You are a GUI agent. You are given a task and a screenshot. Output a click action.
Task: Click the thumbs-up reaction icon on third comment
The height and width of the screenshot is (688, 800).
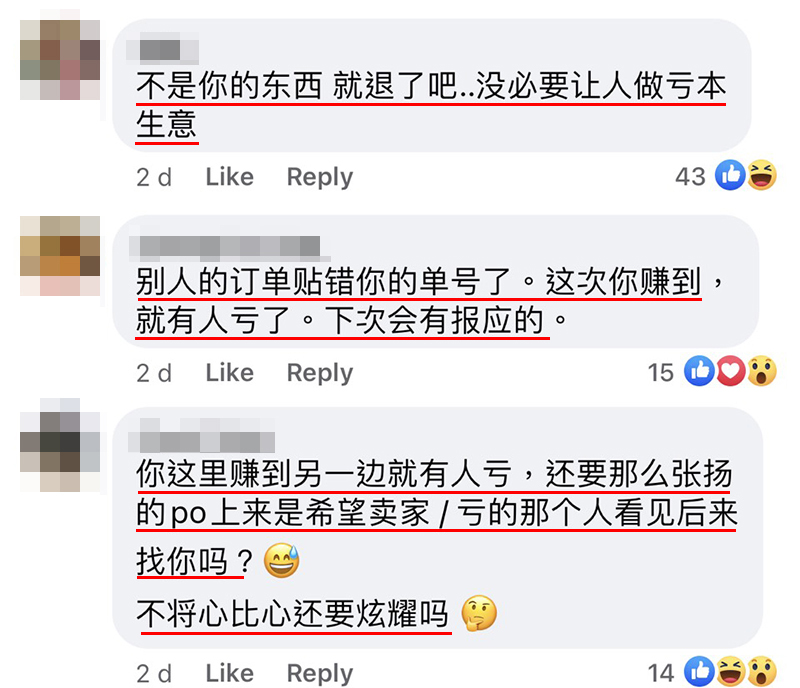699,672
